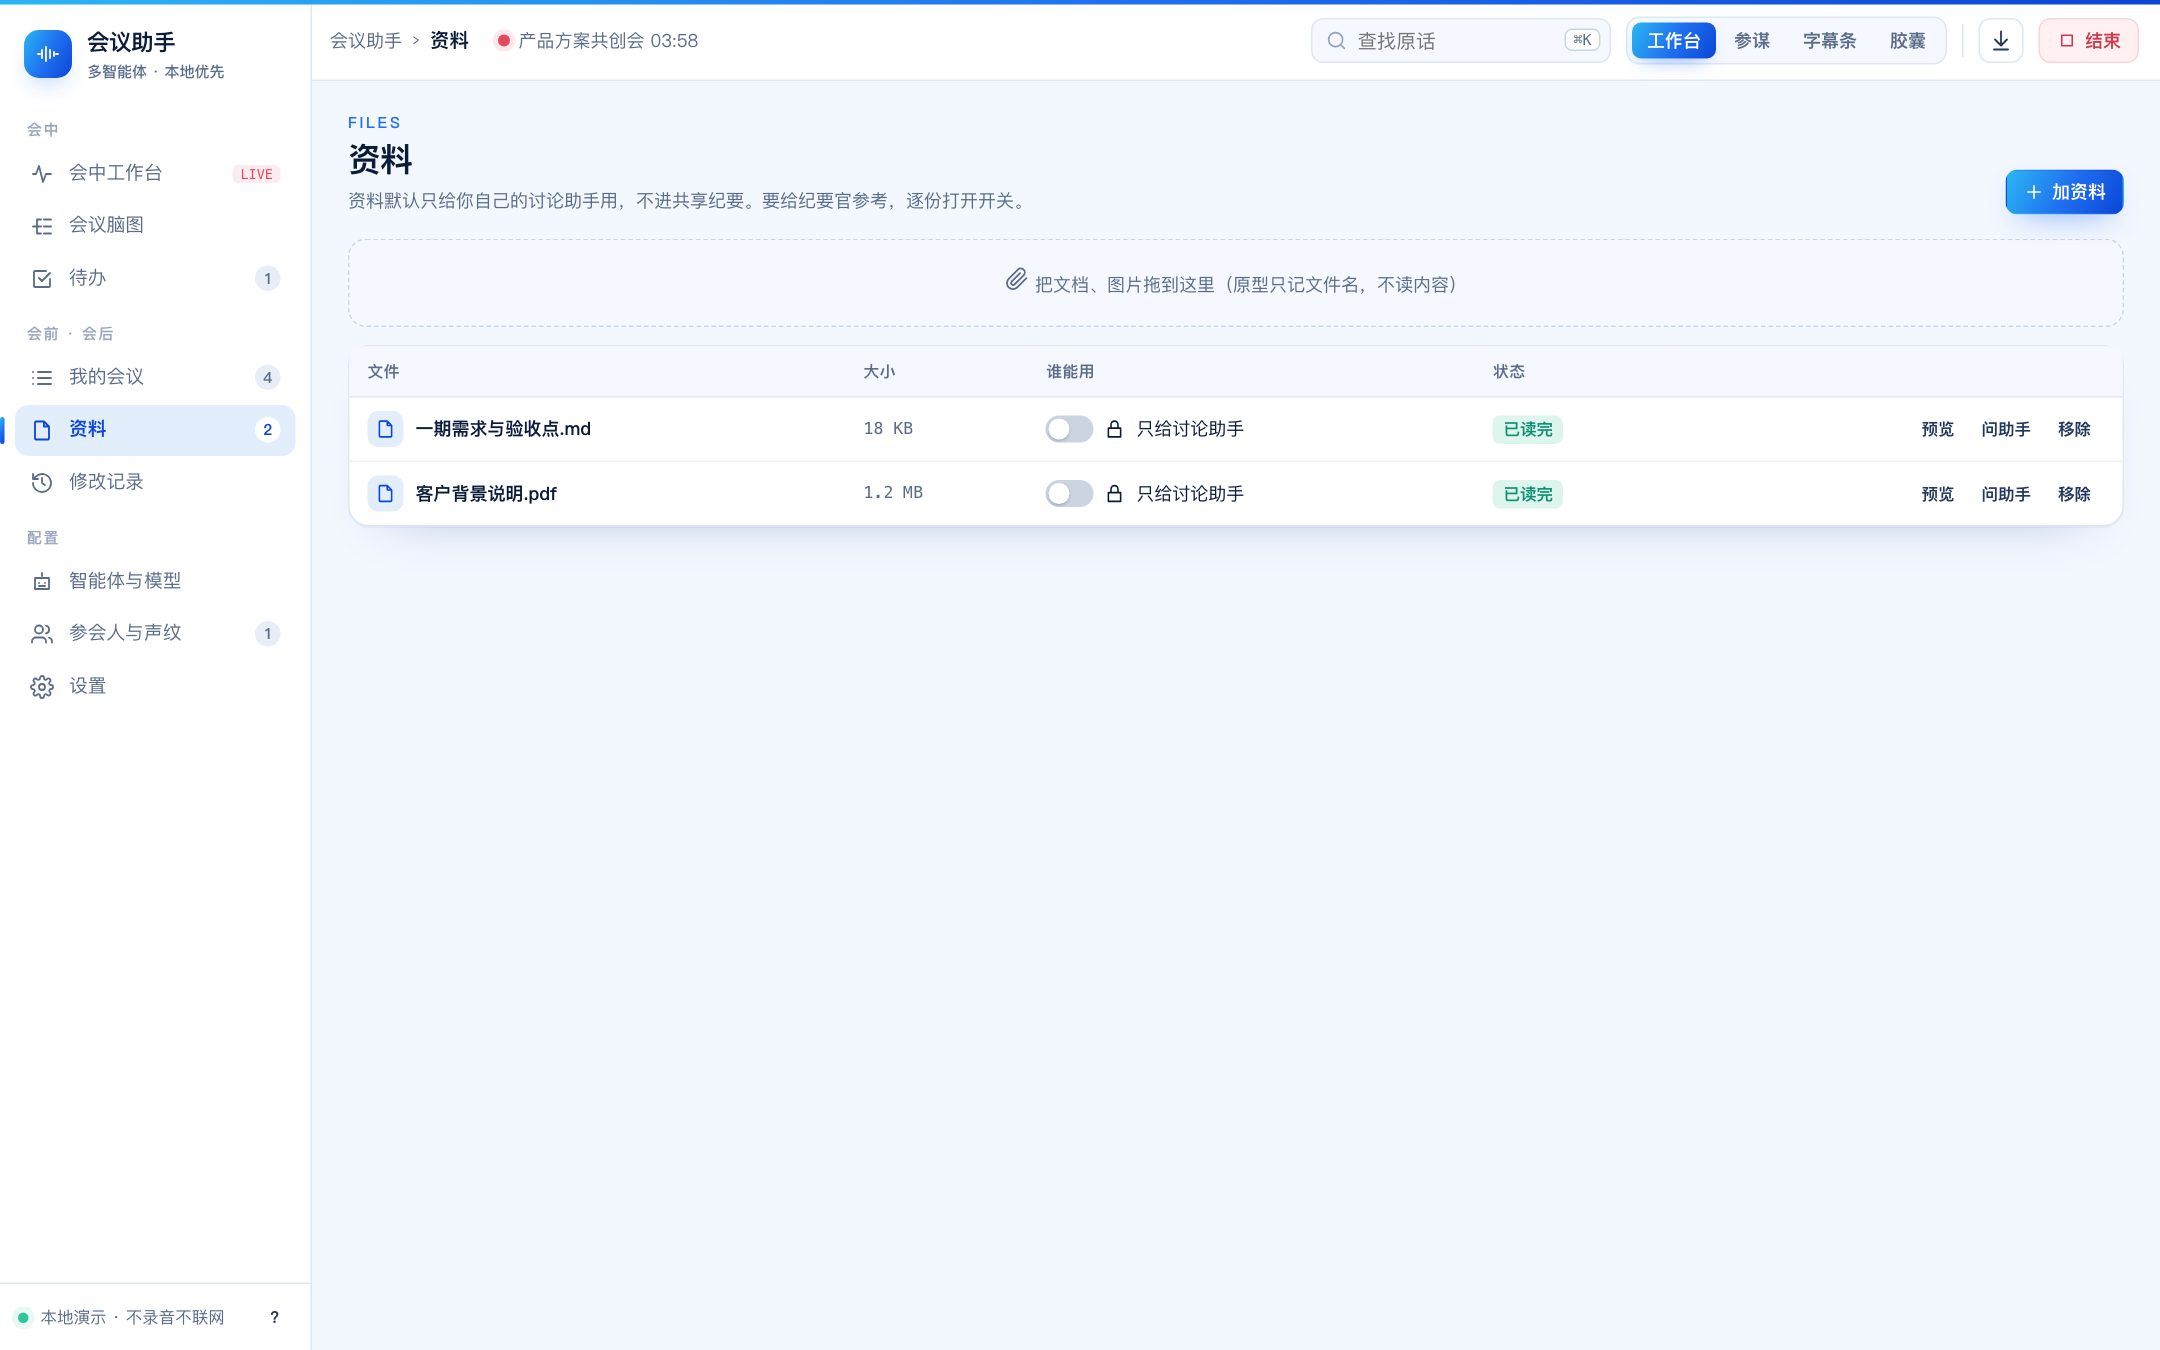The width and height of the screenshot is (2160, 1350).
Task: Click the help question mark icon
Action: click(274, 1317)
